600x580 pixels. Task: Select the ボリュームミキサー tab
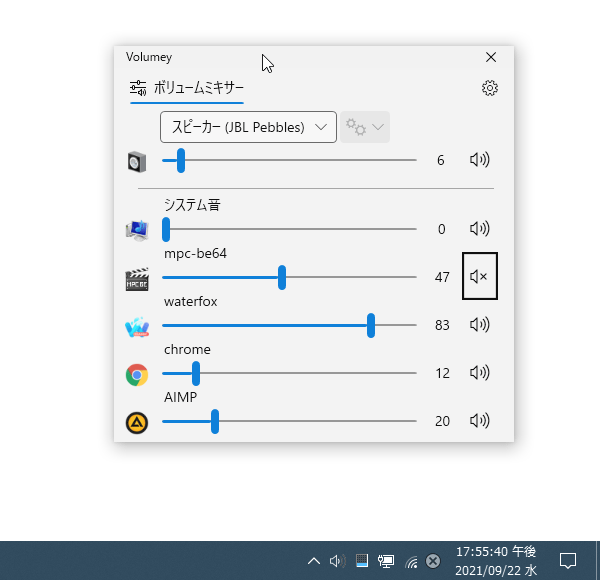point(187,90)
